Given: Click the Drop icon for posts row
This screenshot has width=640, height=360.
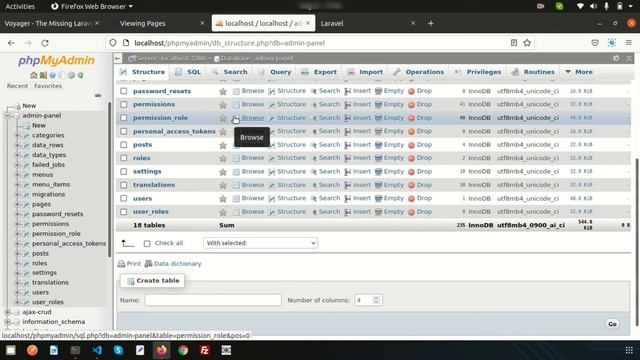Looking at the screenshot, I should point(411,145).
